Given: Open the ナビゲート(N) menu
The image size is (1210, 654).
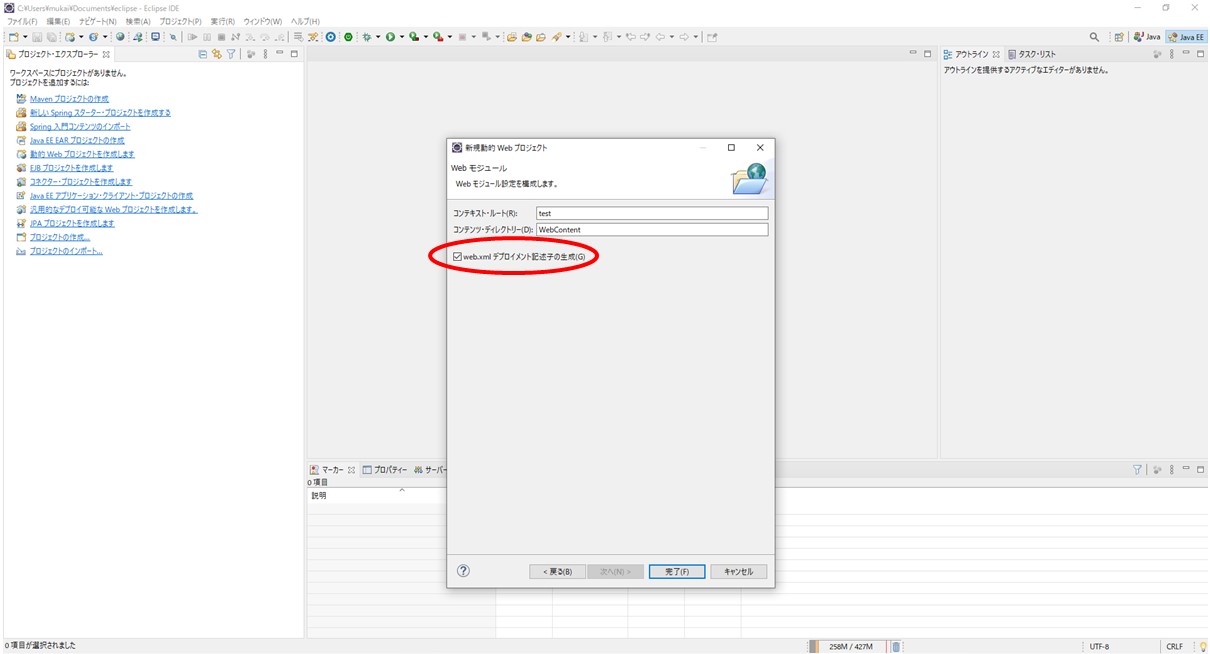Looking at the screenshot, I should click(97, 21).
